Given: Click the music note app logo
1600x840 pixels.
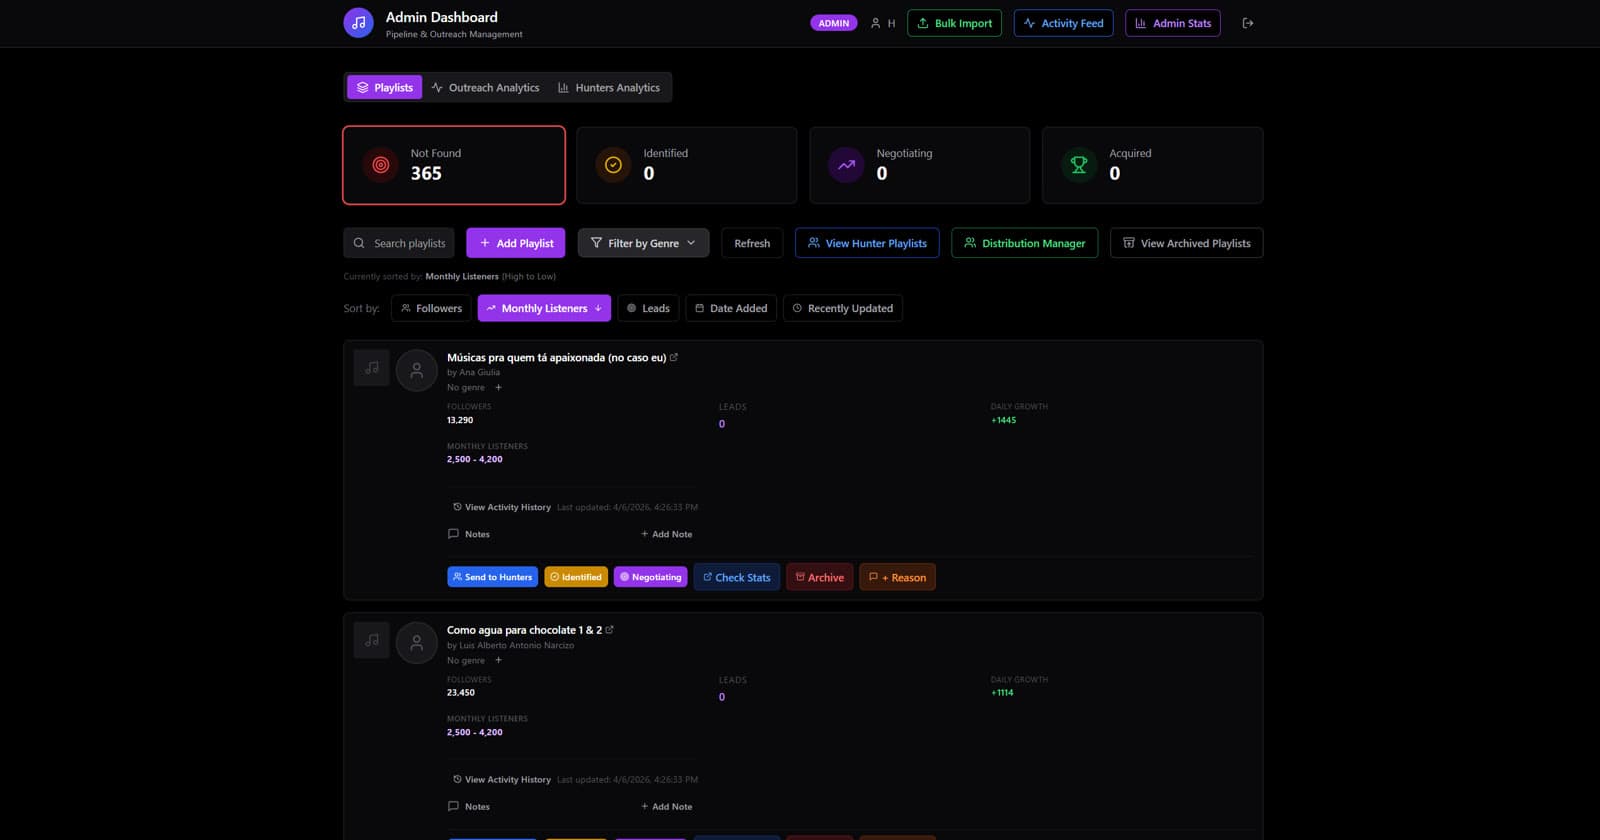Looking at the screenshot, I should (358, 23).
